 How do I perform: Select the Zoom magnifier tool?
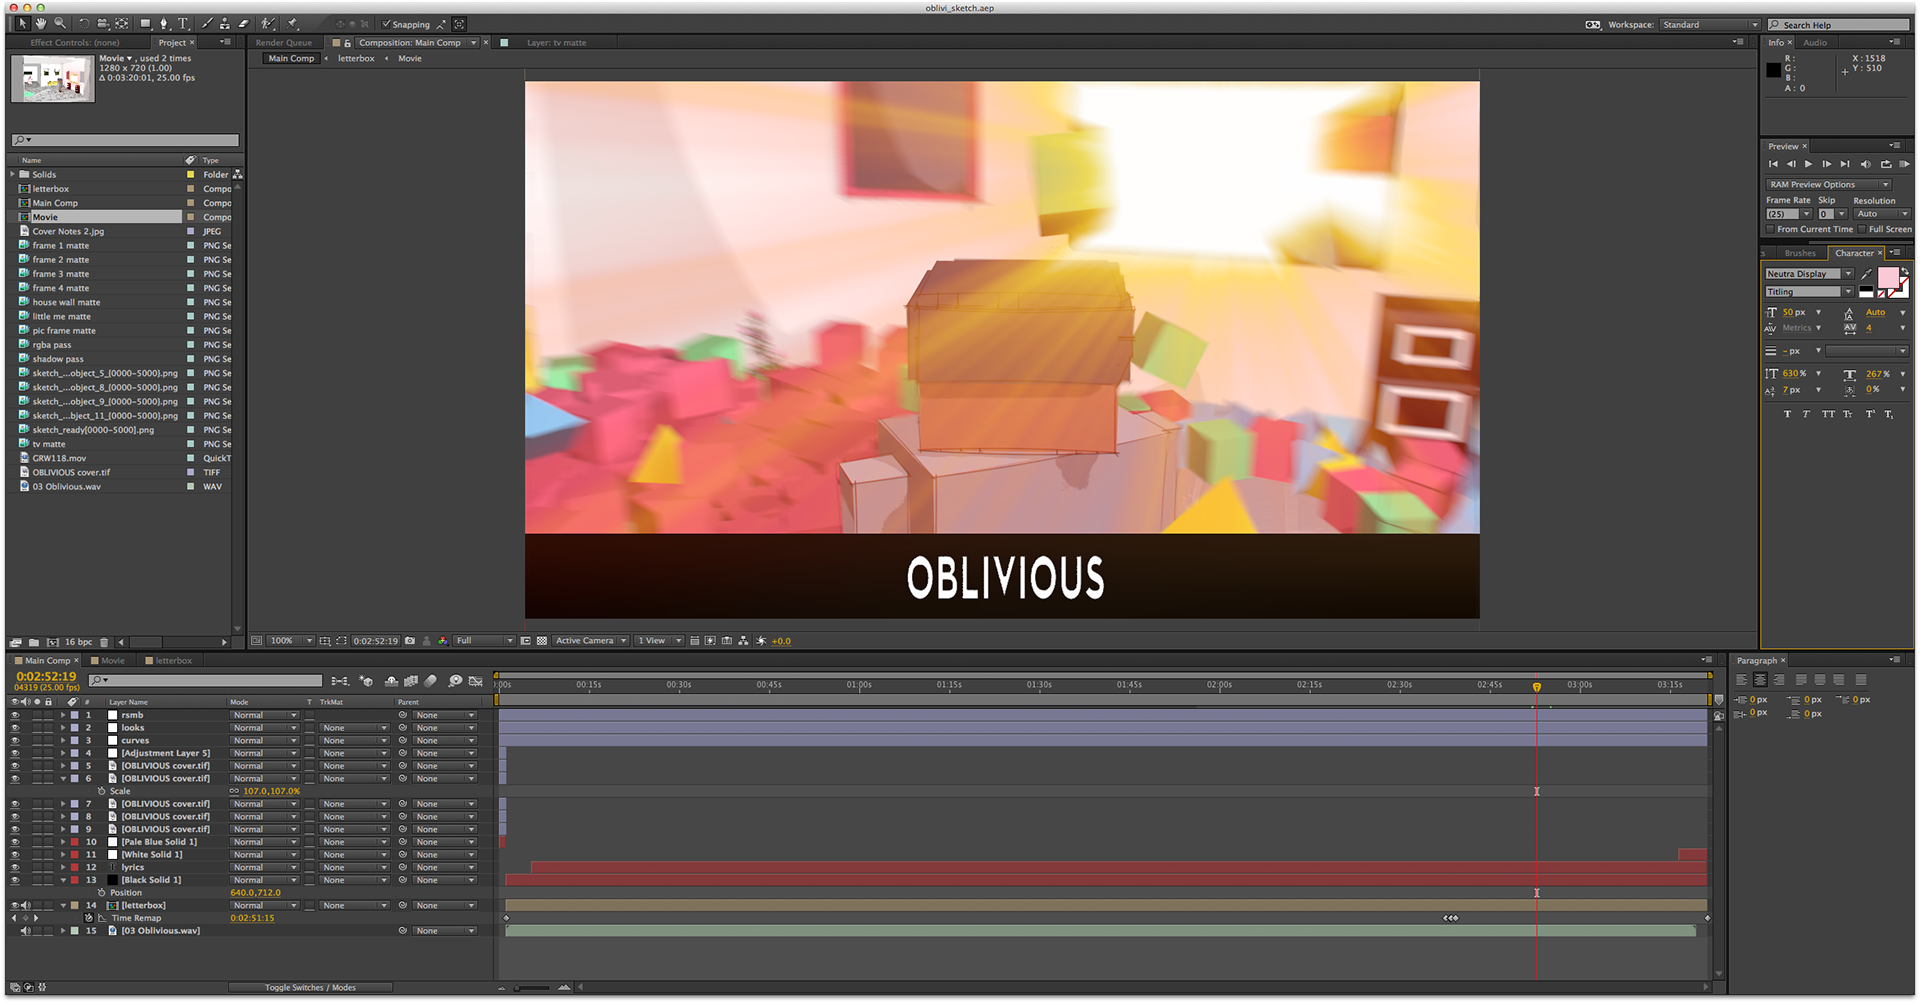pyautogui.click(x=60, y=23)
